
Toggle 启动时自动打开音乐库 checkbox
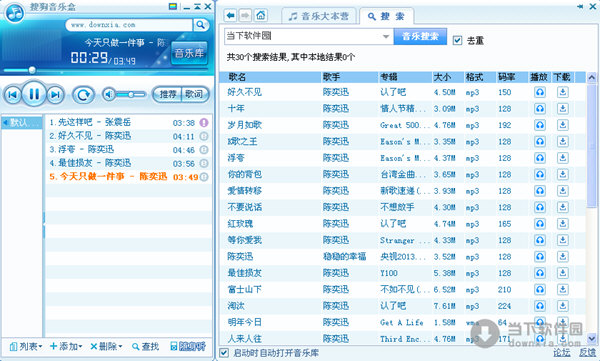[x=224, y=353]
